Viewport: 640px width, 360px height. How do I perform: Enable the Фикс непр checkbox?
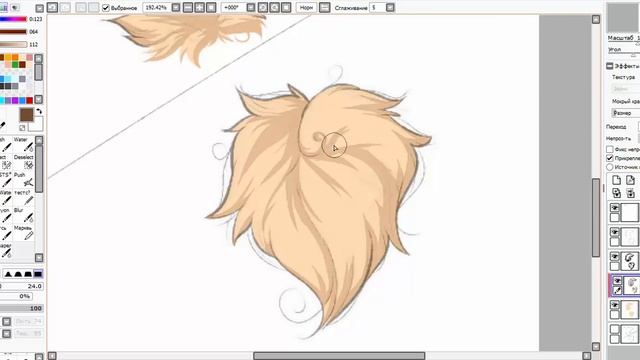(610, 149)
